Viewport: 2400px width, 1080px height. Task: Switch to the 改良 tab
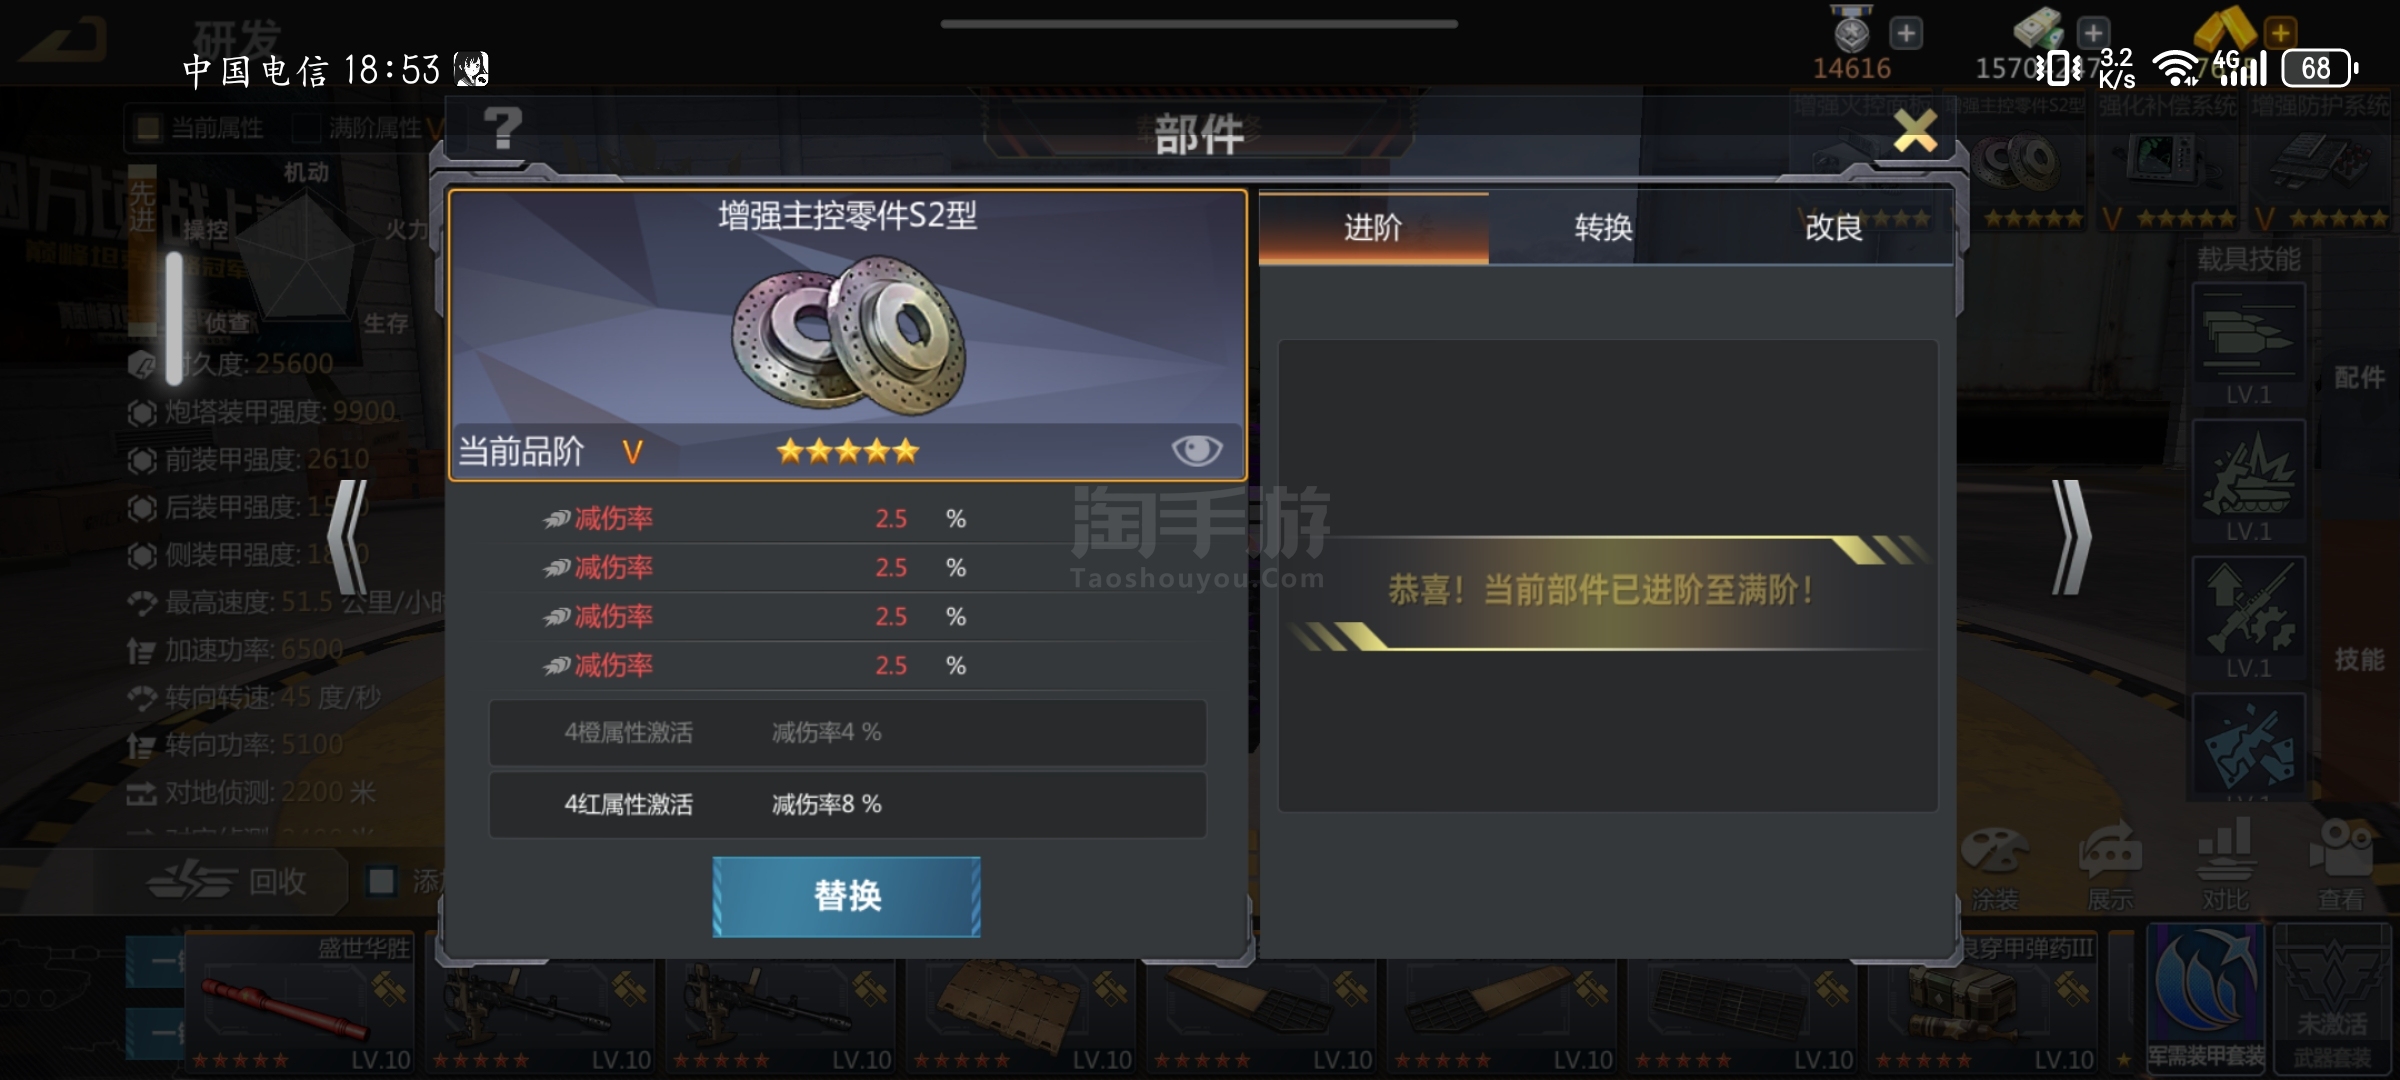1833,228
